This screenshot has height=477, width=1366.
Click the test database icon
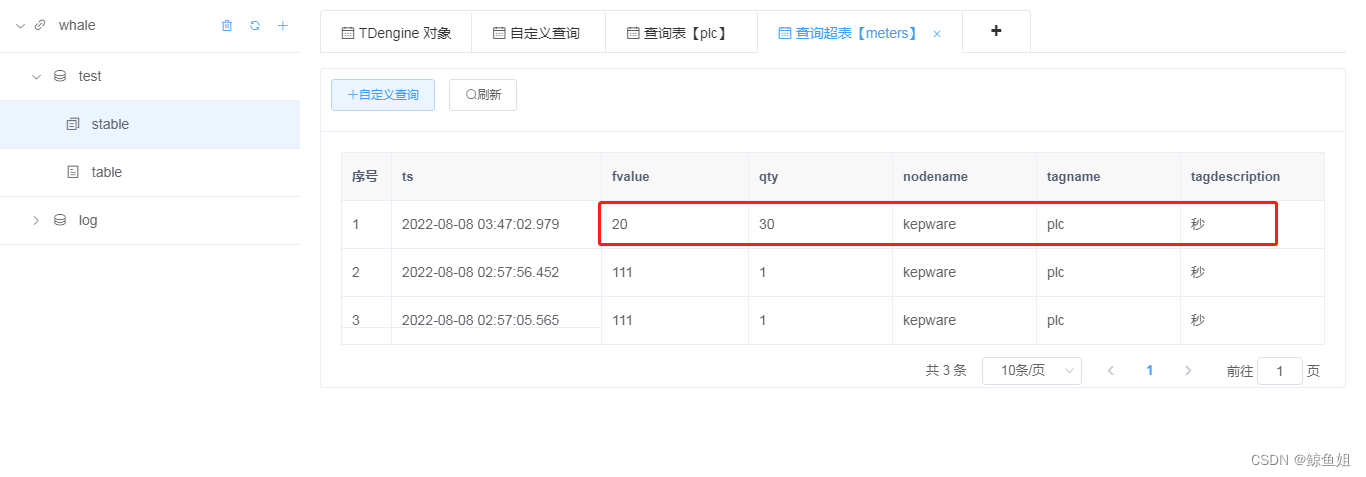click(60, 76)
